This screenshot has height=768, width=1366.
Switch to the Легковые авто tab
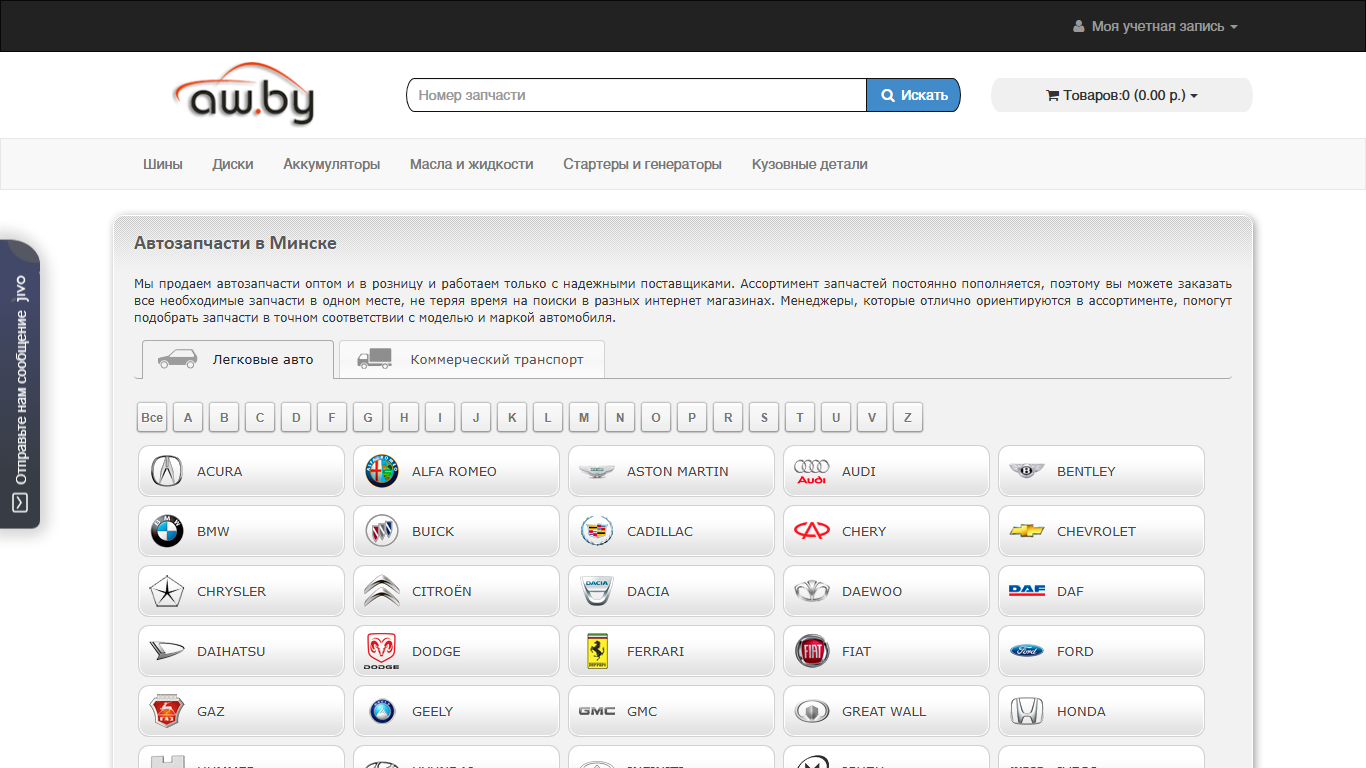coord(238,359)
